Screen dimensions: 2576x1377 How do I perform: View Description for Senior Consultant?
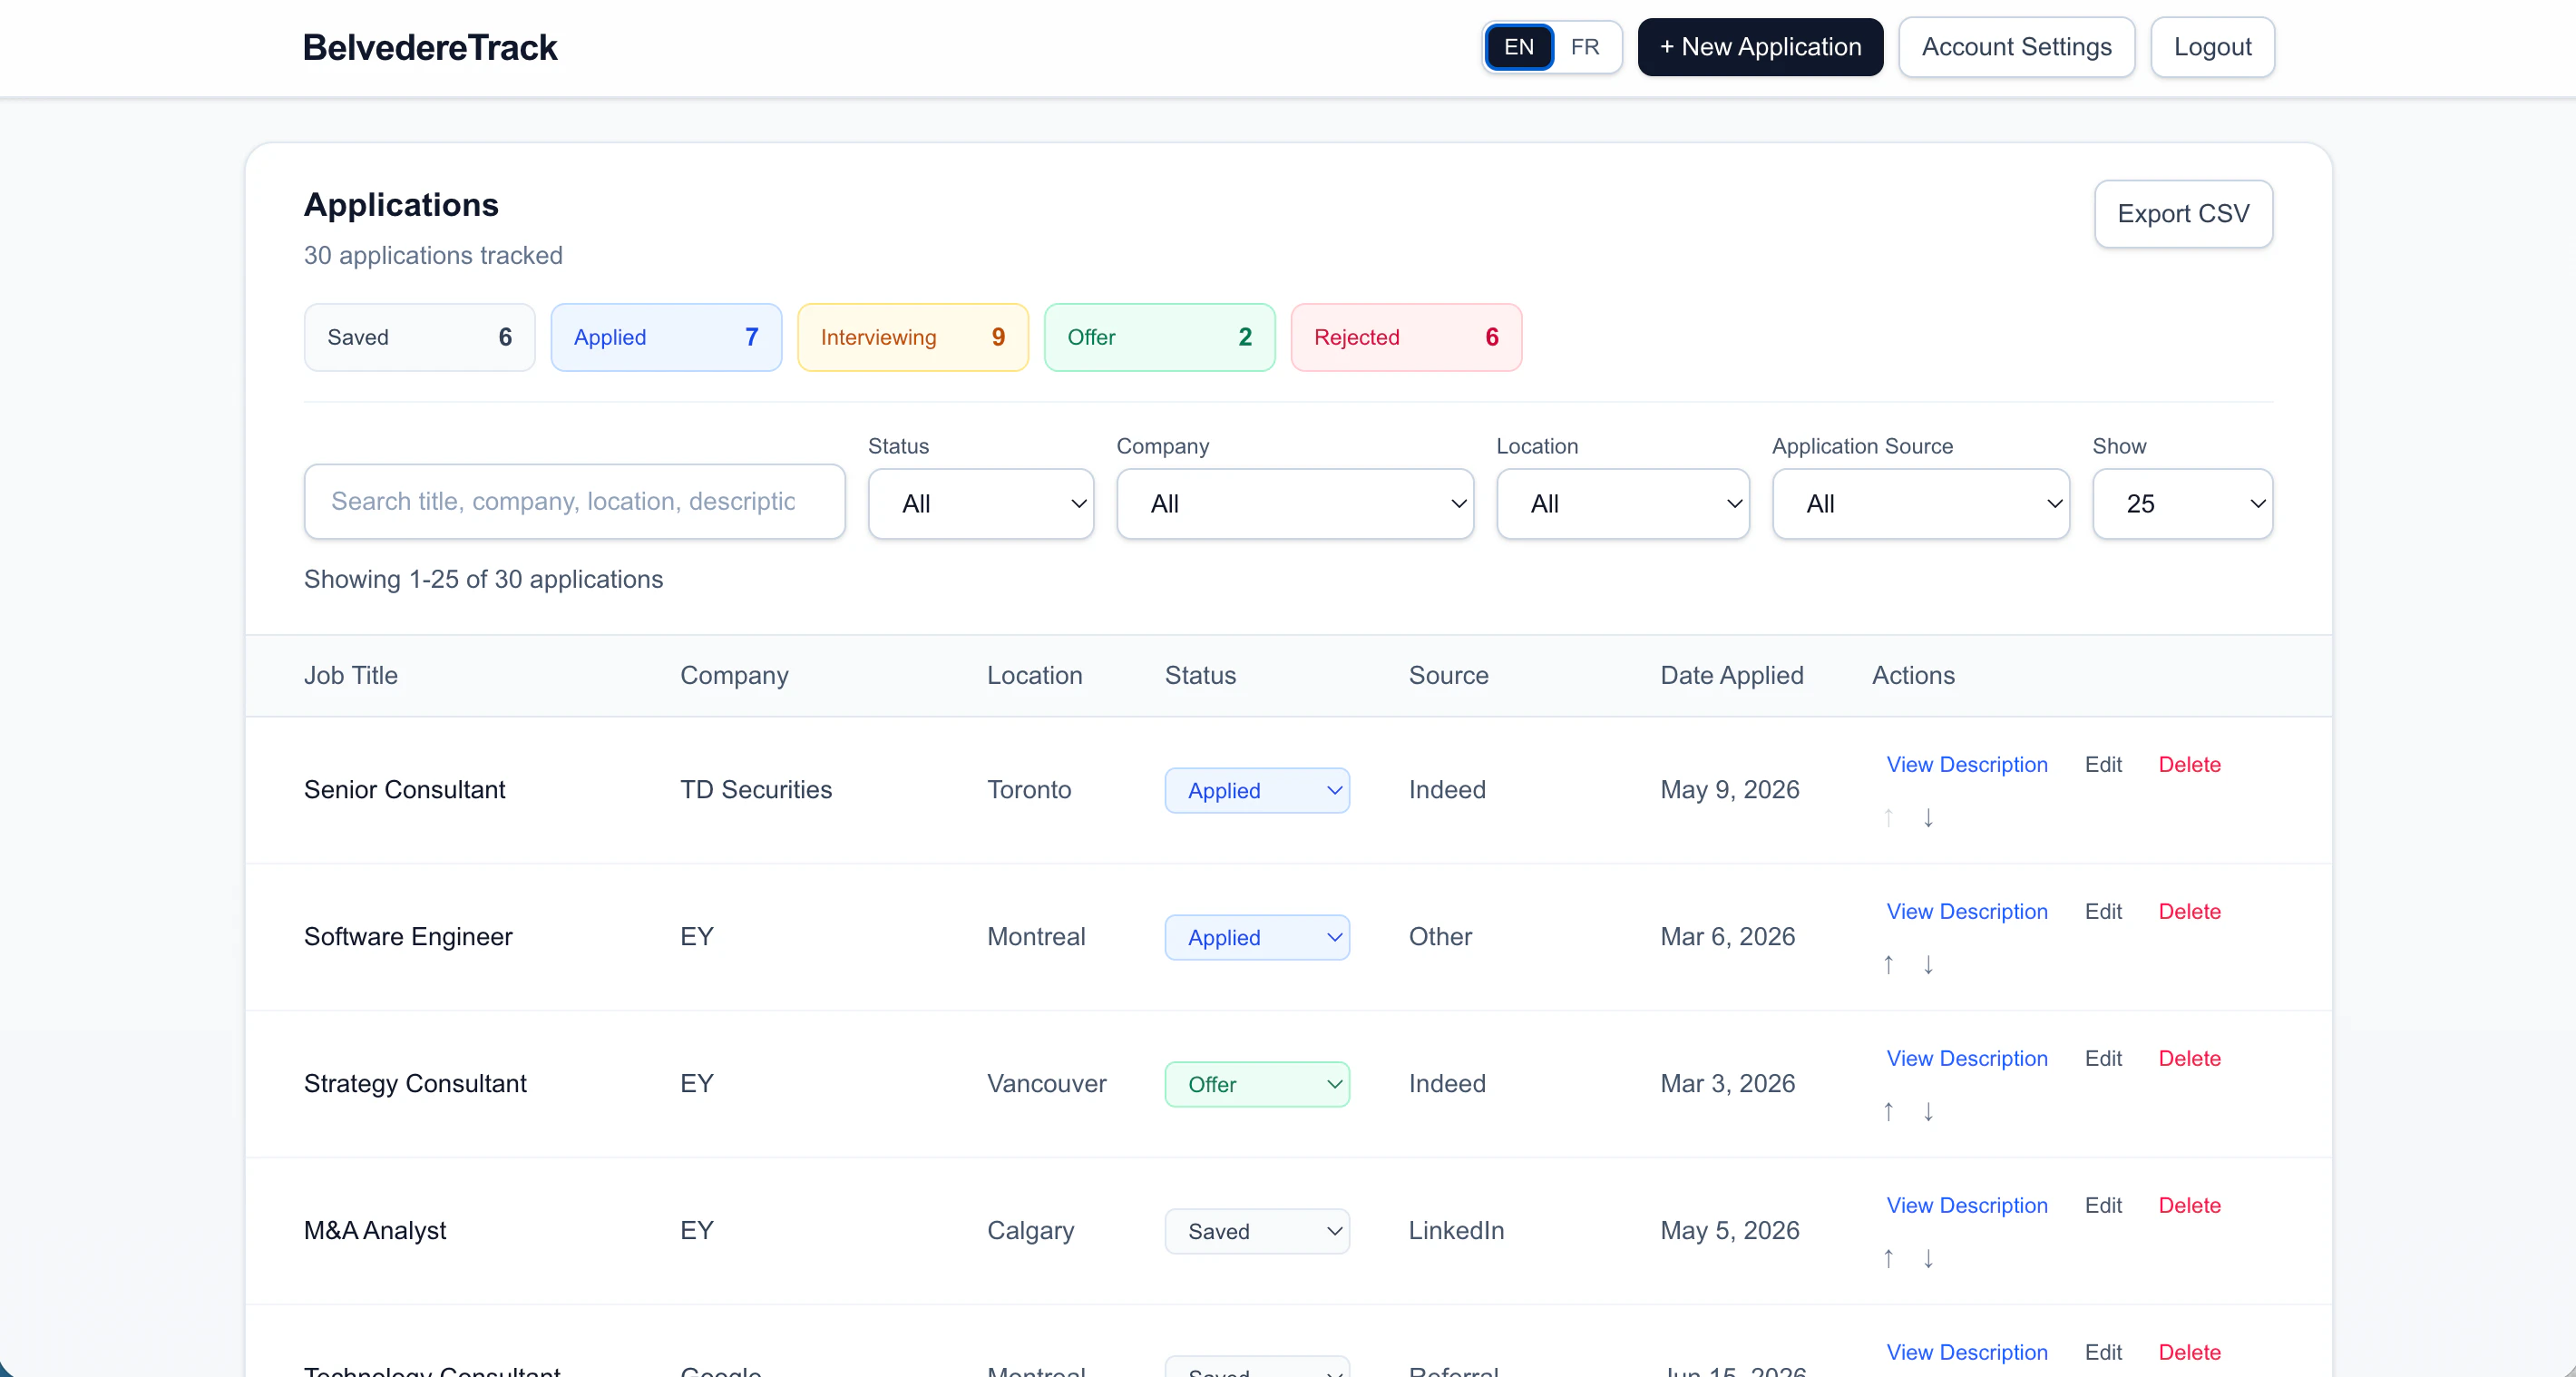pos(1966,765)
